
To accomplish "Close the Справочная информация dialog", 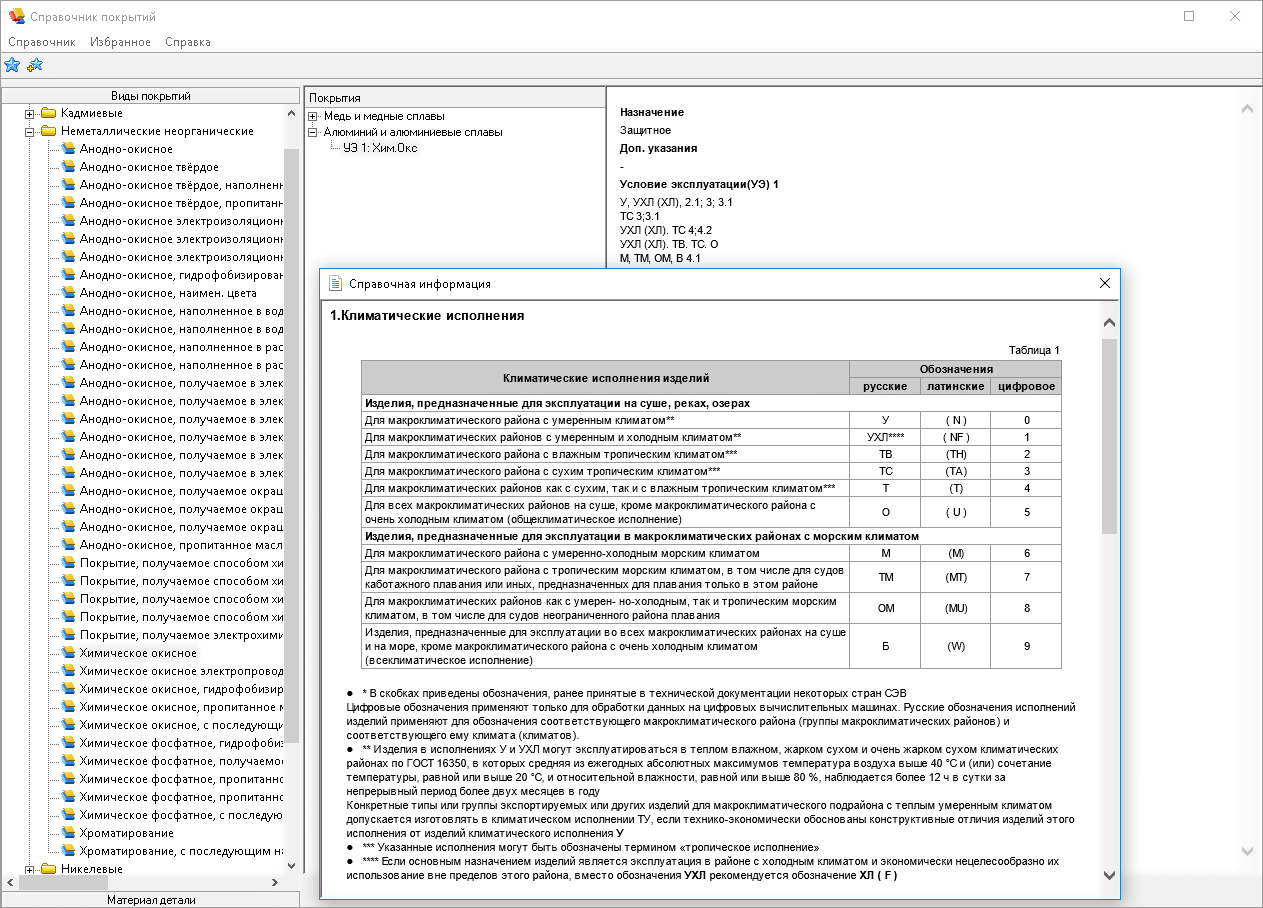I will 1105,283.
